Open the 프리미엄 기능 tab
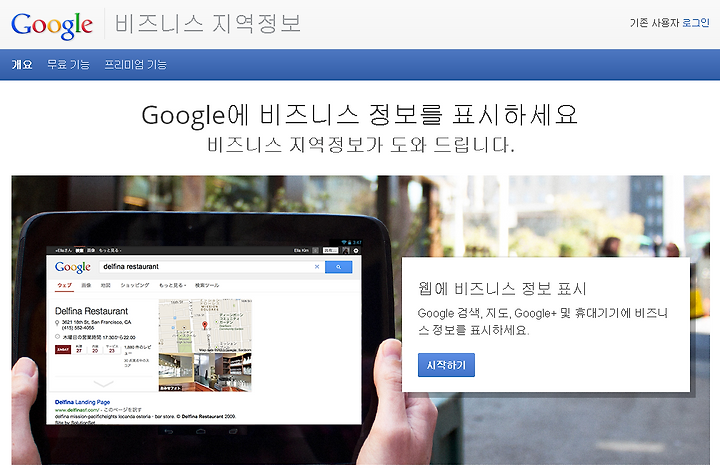 [x=135, y=65]
